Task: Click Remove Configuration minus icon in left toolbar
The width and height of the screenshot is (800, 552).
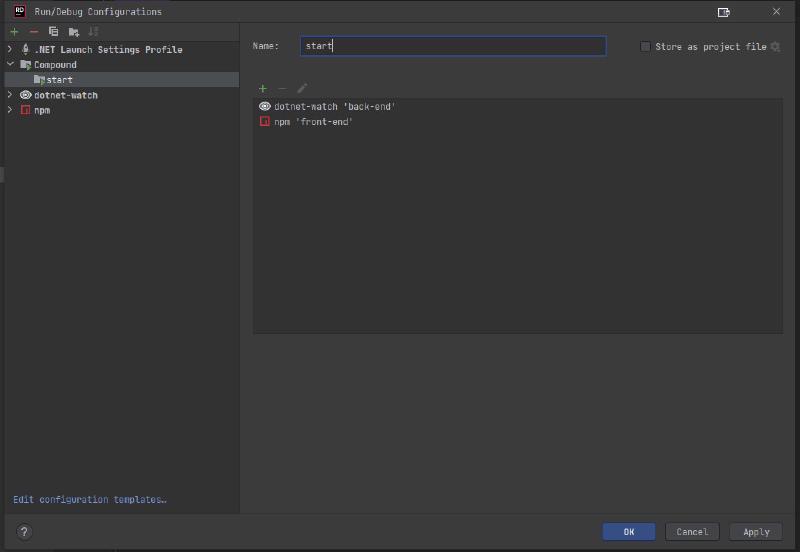Action: (33, 32)
